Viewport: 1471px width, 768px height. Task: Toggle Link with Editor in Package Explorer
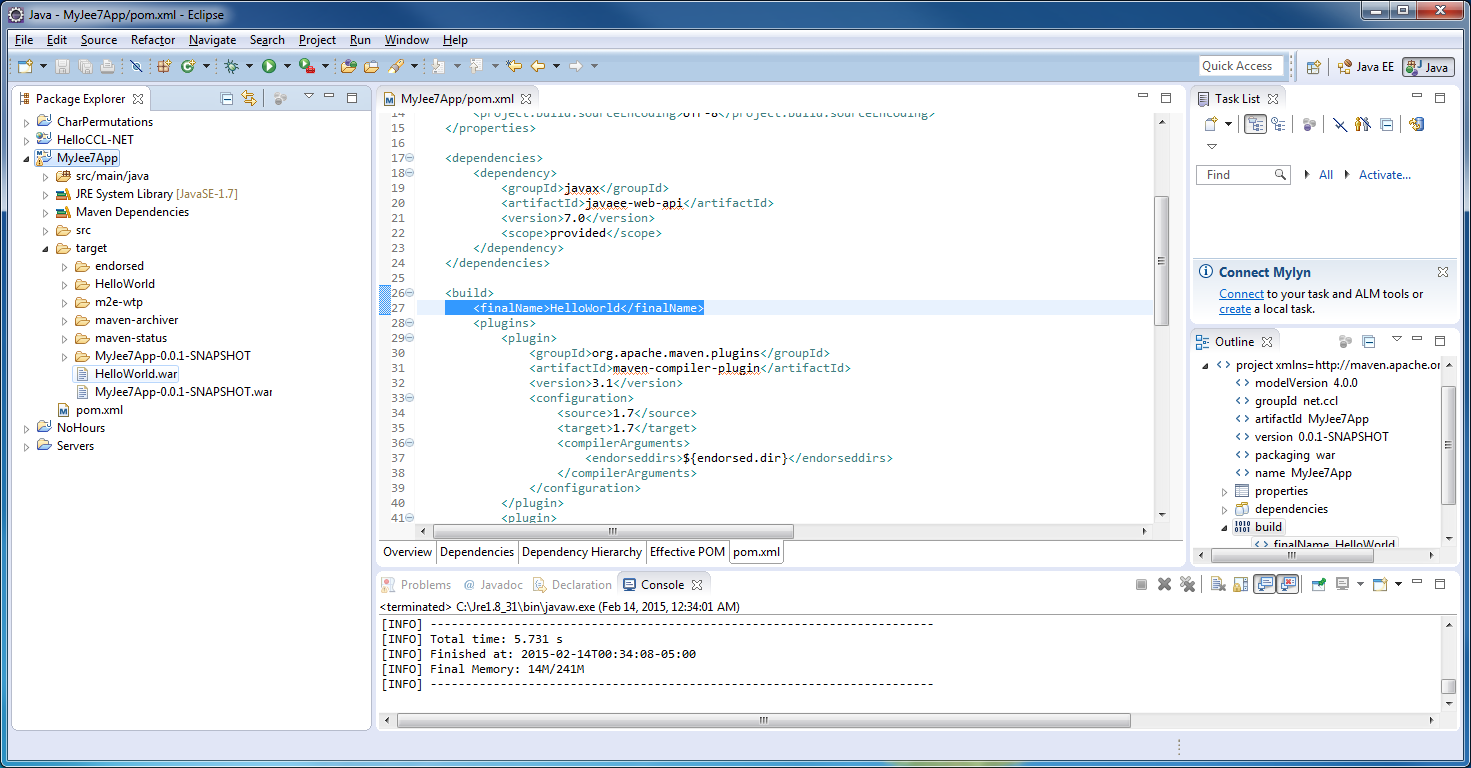[249, 98]
